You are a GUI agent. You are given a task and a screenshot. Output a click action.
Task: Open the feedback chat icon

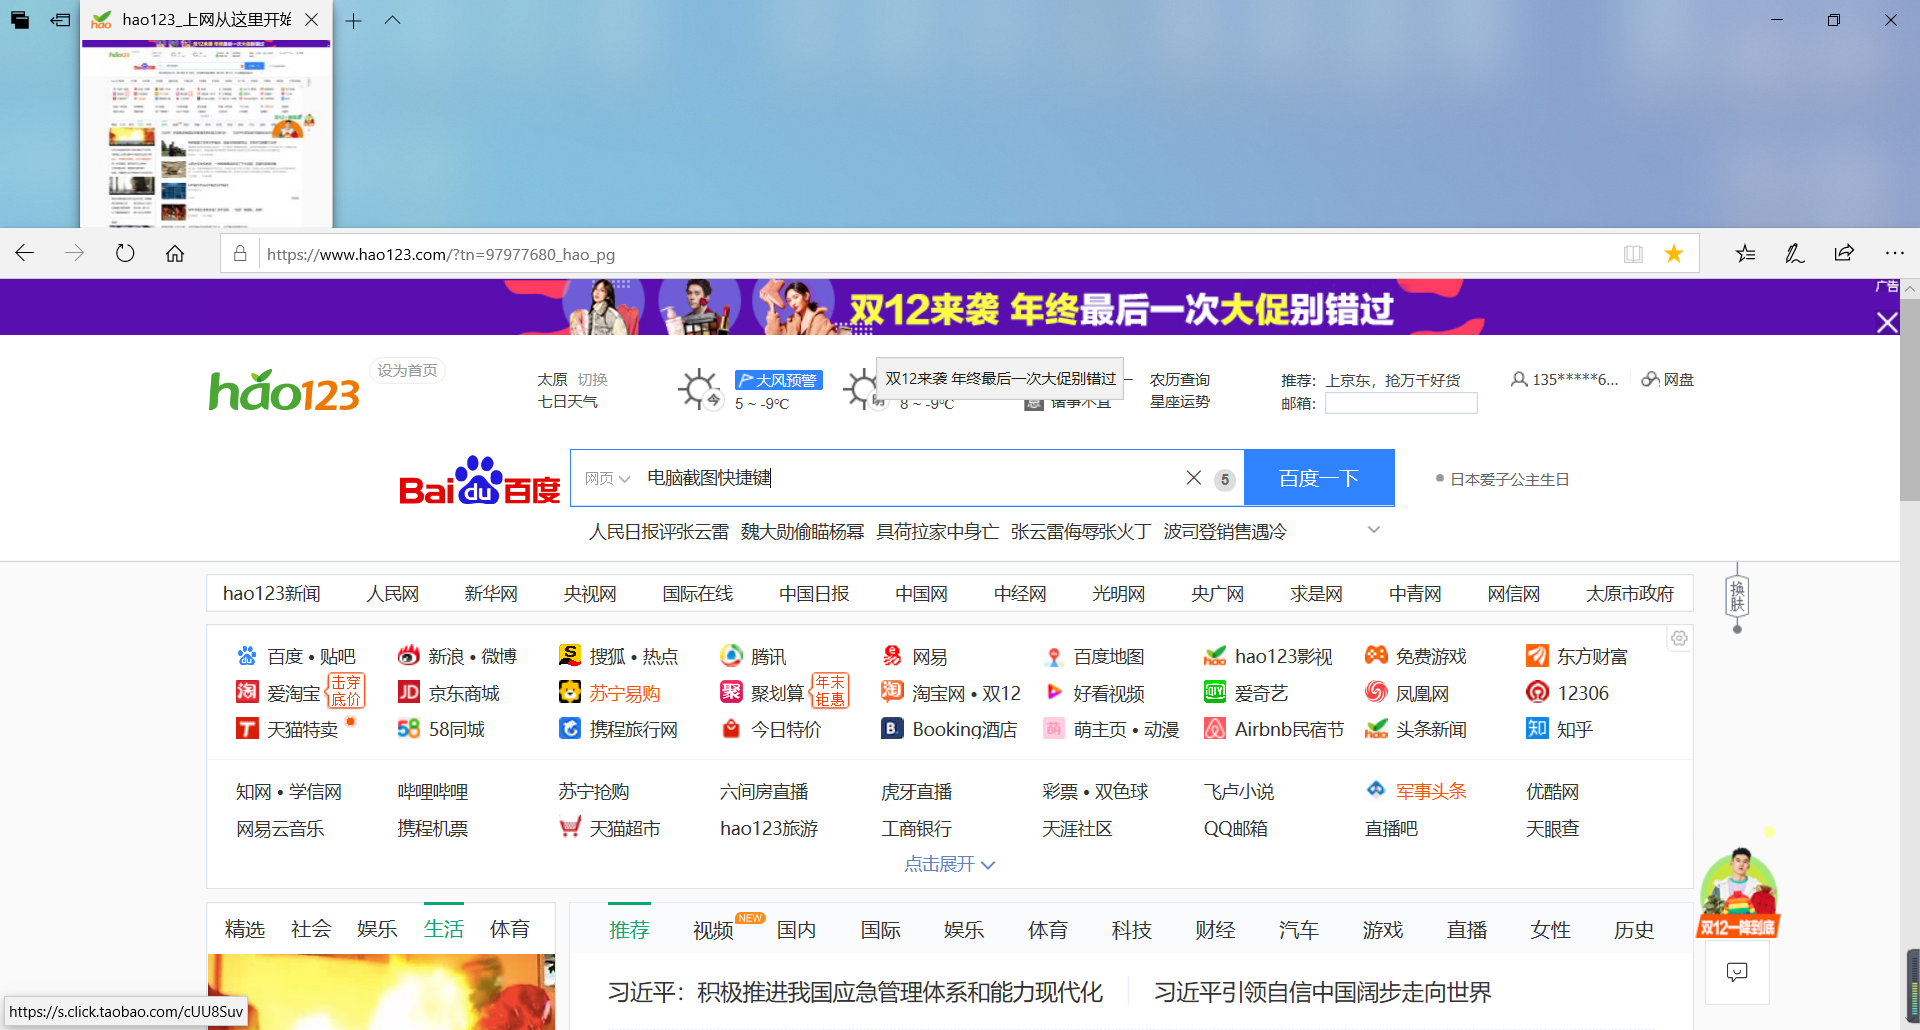[x=1737, y=971]
